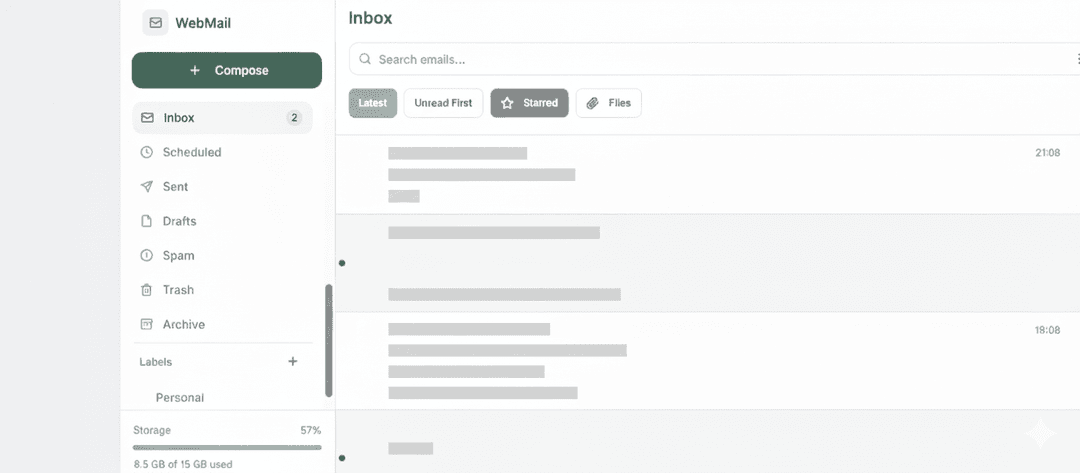Enable Unread First sorting
The height and width of the screenshot is (473, 1080).
(x=443, y=103)
